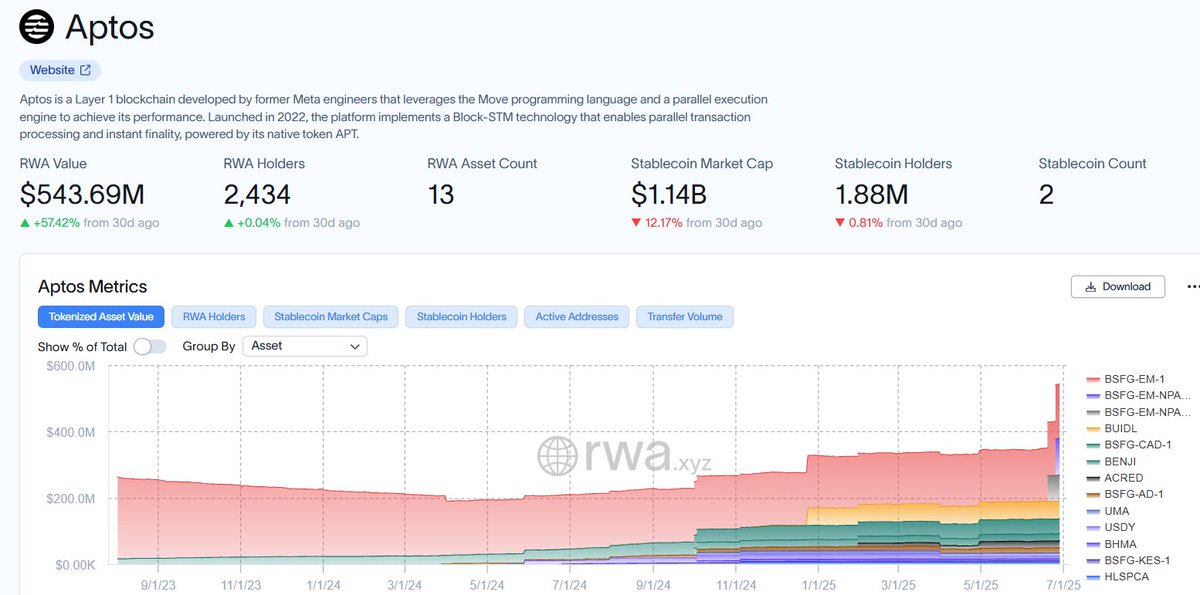
Task: Toggle UMA legend entry
Action: (x=1110, y=511)
